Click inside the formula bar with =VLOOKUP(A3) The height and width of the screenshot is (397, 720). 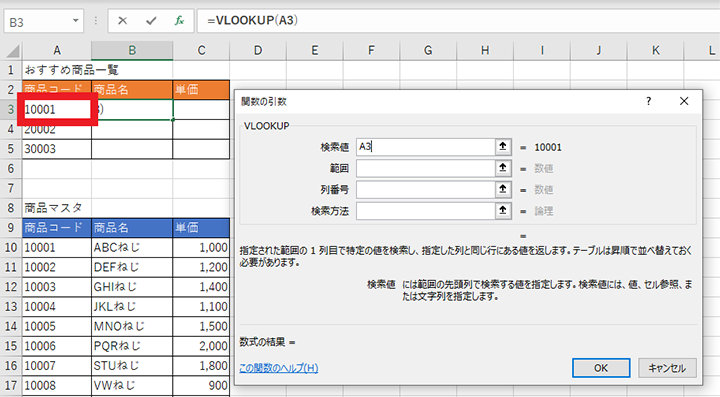pyautogui.click(x=458, y=21)
